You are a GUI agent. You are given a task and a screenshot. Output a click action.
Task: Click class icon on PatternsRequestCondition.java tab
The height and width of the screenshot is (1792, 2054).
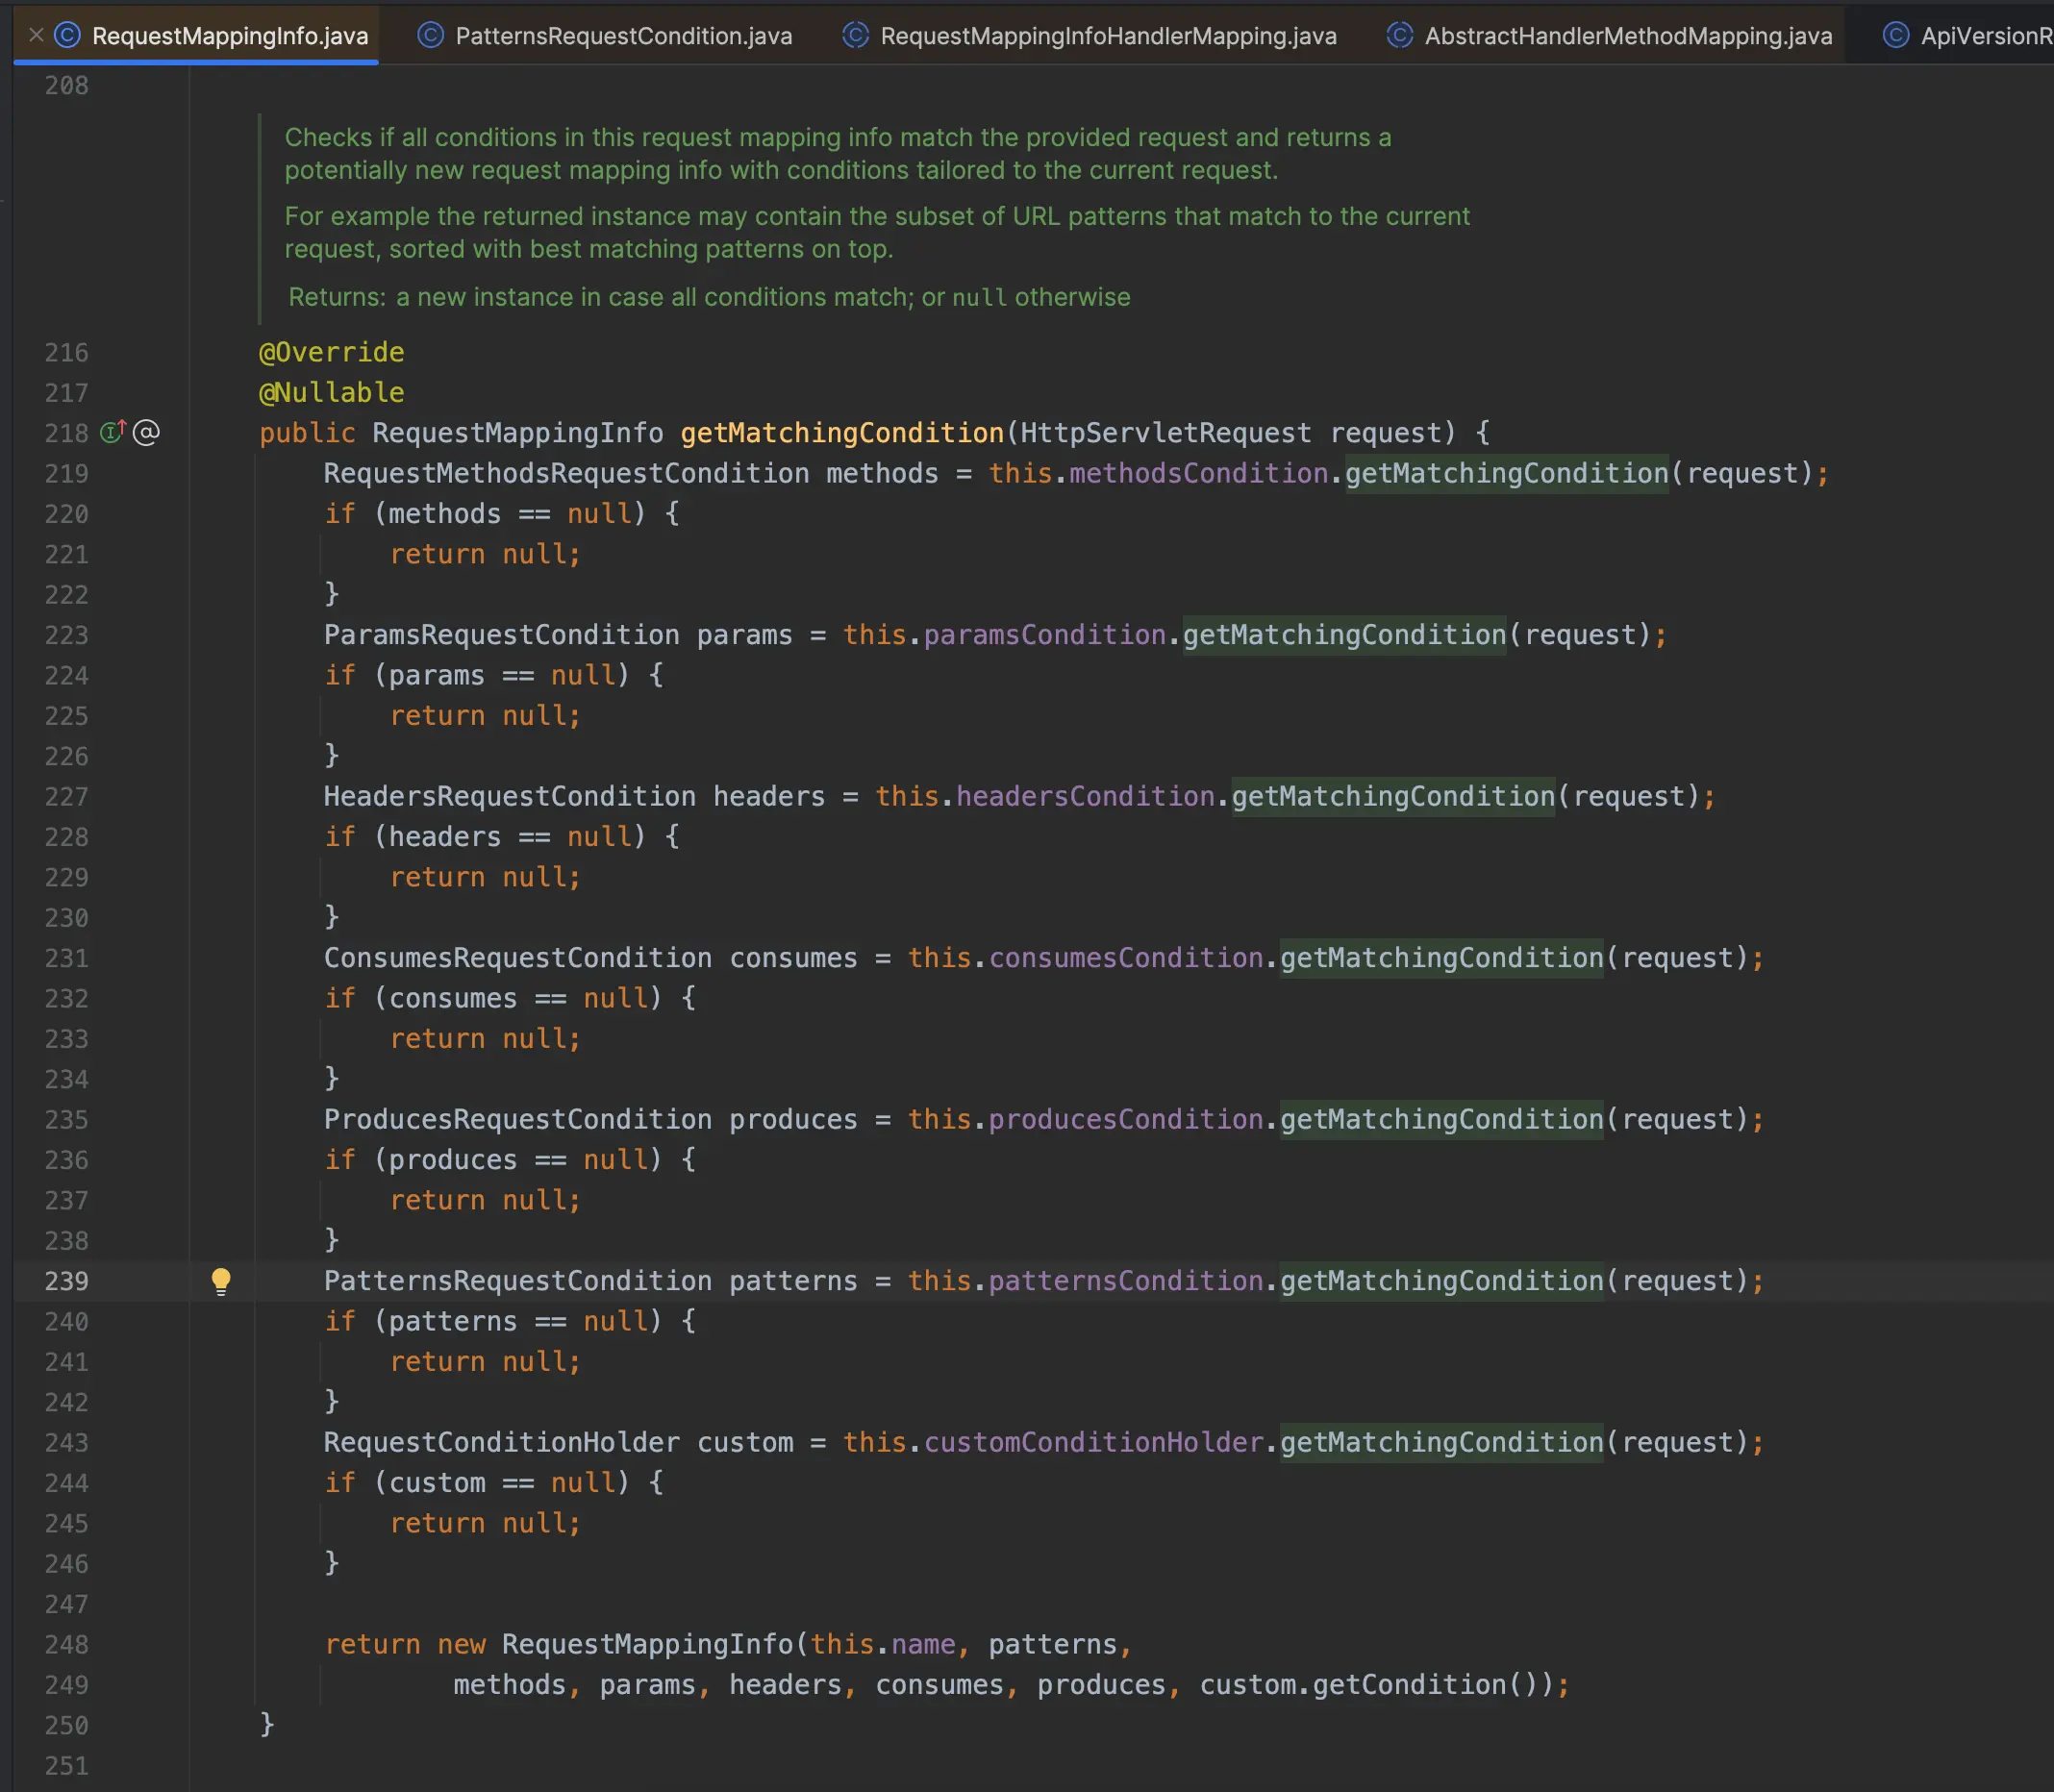tap(431, 35)
